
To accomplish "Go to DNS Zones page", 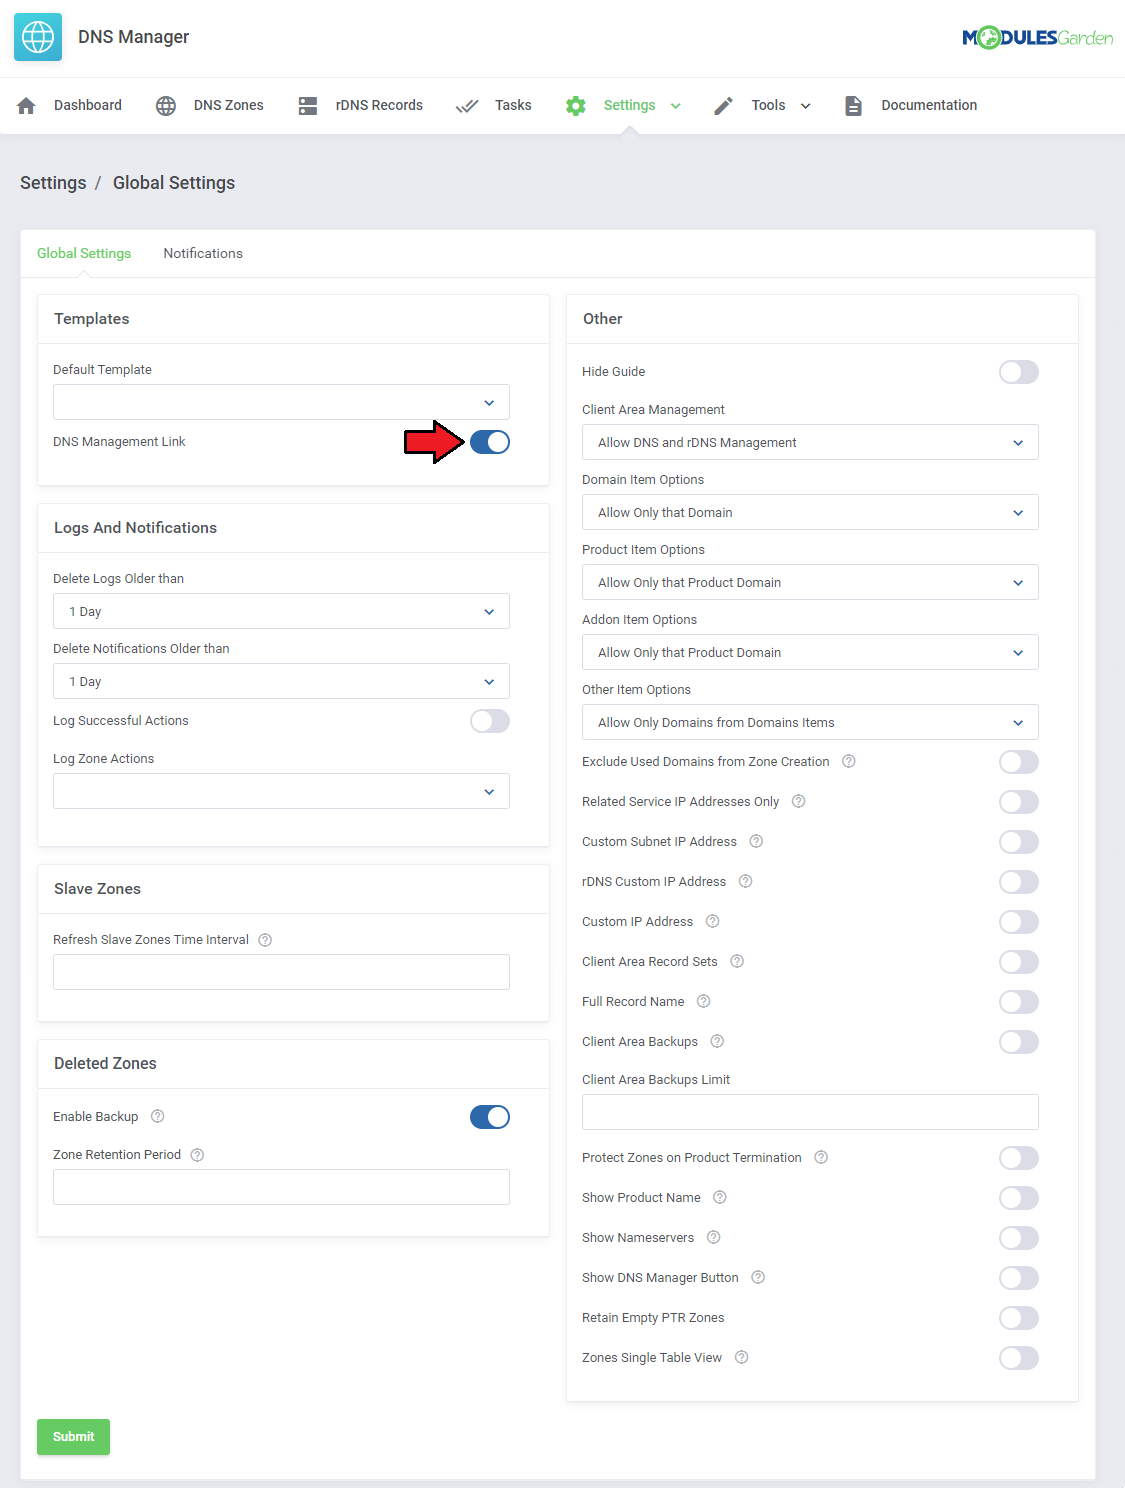I will [x=210, y=106].
